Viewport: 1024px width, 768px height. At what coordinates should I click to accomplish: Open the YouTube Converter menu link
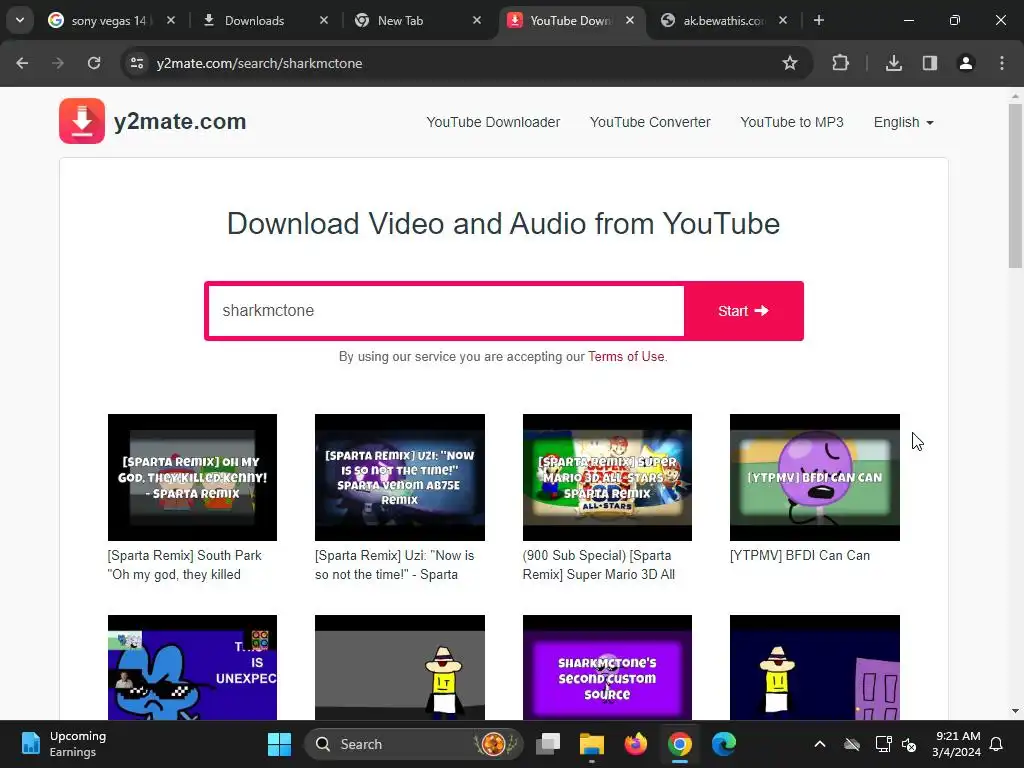(x=650, y=122)
